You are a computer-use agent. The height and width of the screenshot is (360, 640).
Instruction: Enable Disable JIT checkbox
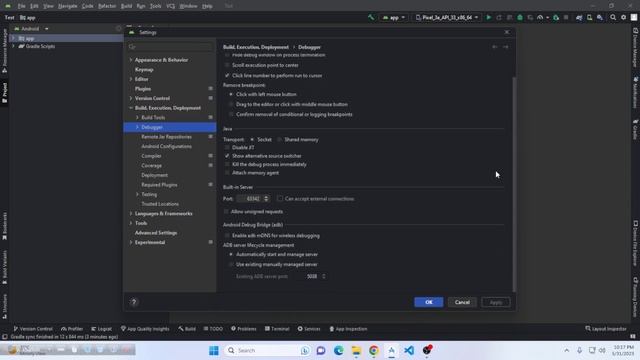227,147
